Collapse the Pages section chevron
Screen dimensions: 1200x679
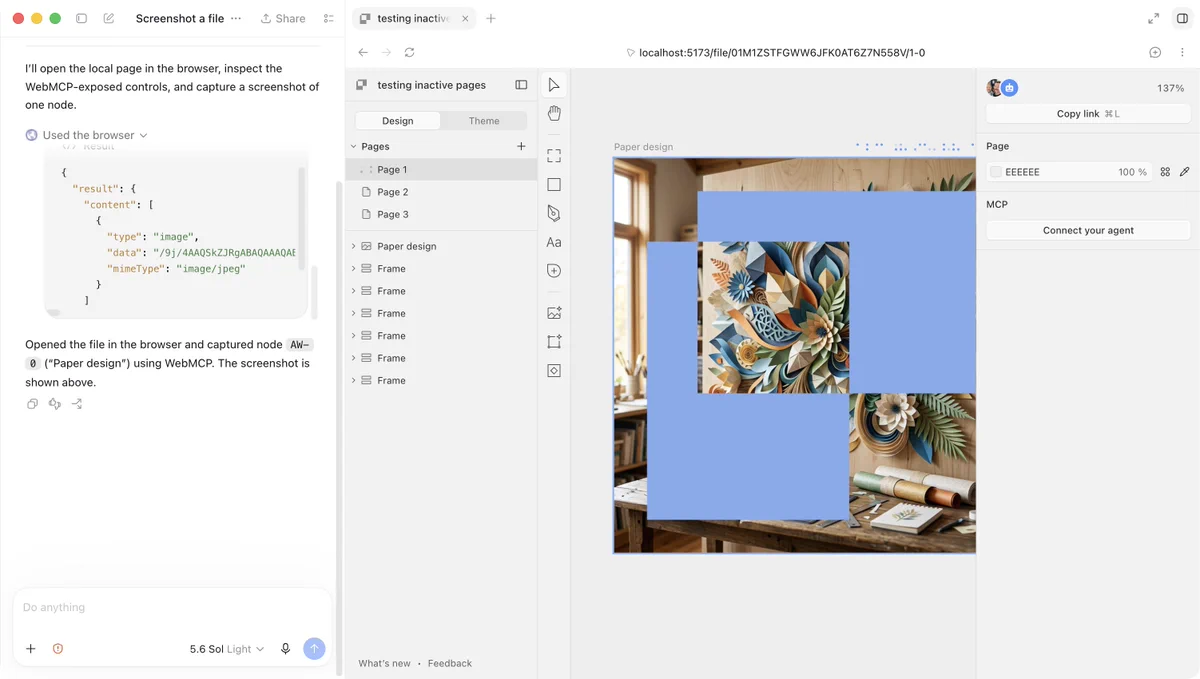(x=353, y=146)
